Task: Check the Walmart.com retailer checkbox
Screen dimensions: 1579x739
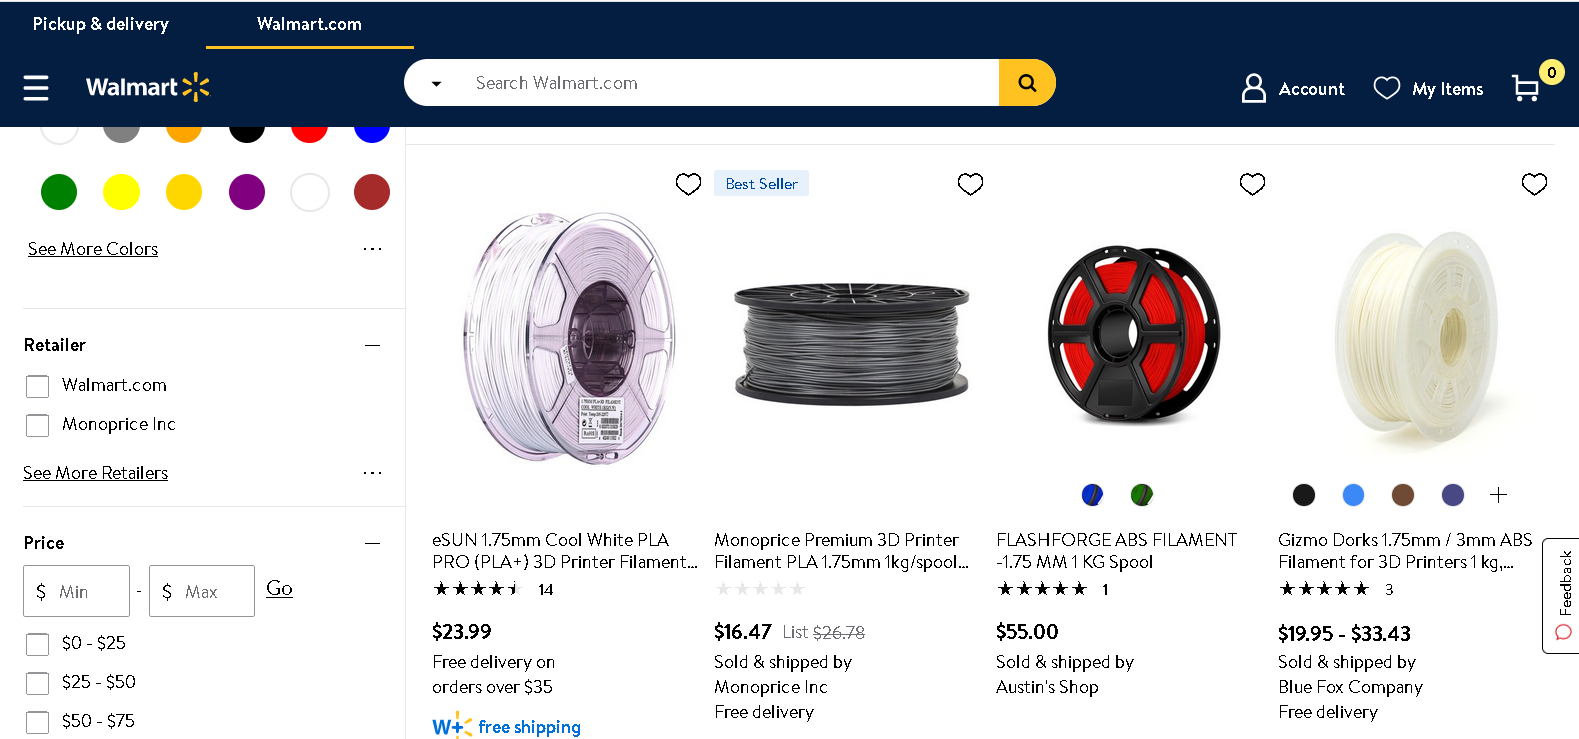Action: (38, 386)
